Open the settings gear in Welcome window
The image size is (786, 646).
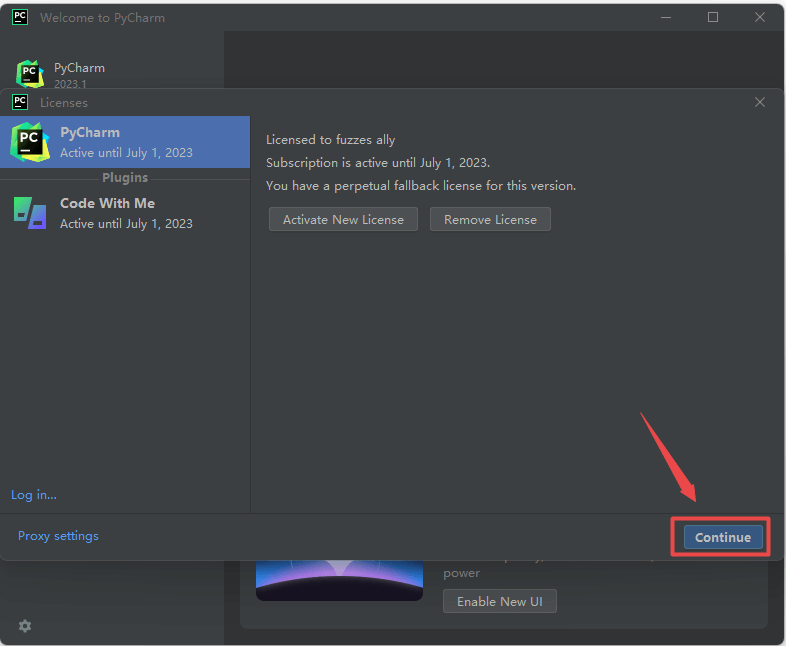[25, 626]
